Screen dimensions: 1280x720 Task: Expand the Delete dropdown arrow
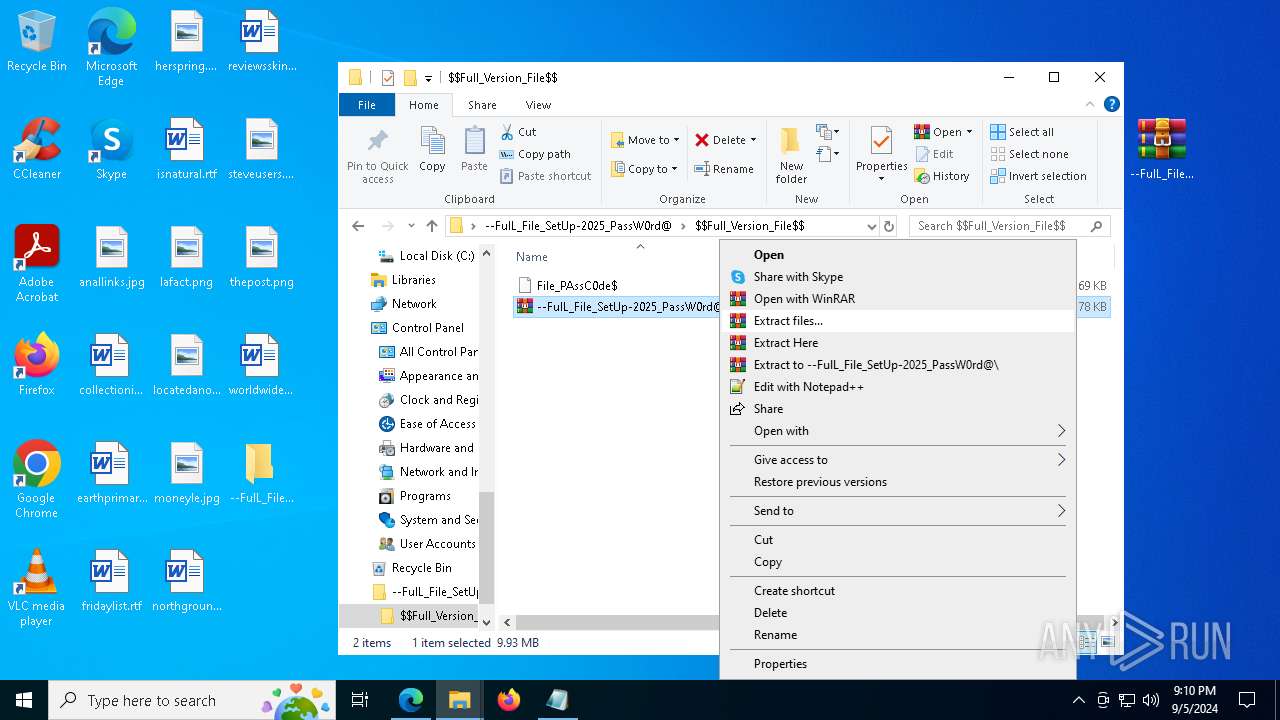(753, 140)
